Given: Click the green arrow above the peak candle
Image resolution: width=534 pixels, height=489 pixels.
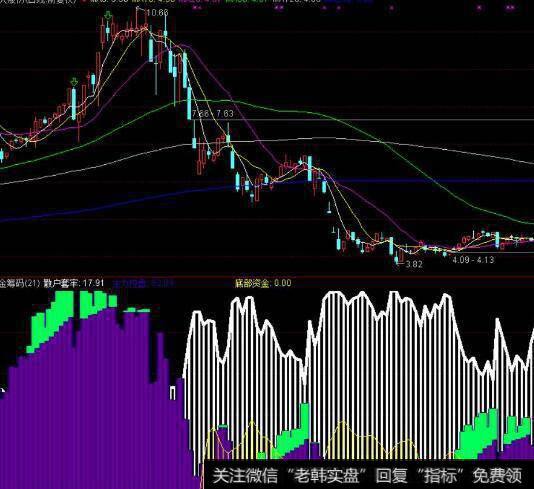Looking at the screenshot, I should tap(108, 15).
